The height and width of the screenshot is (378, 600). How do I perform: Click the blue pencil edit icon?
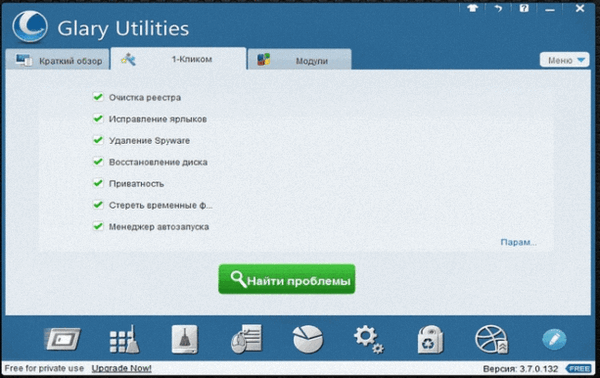point(554,339)
